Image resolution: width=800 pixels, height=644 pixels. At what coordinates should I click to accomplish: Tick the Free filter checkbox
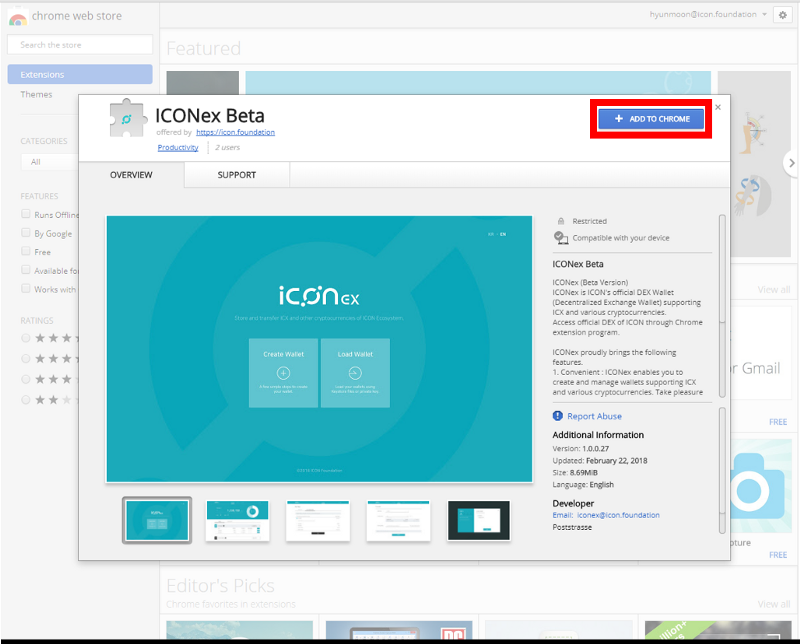[26, 251]
